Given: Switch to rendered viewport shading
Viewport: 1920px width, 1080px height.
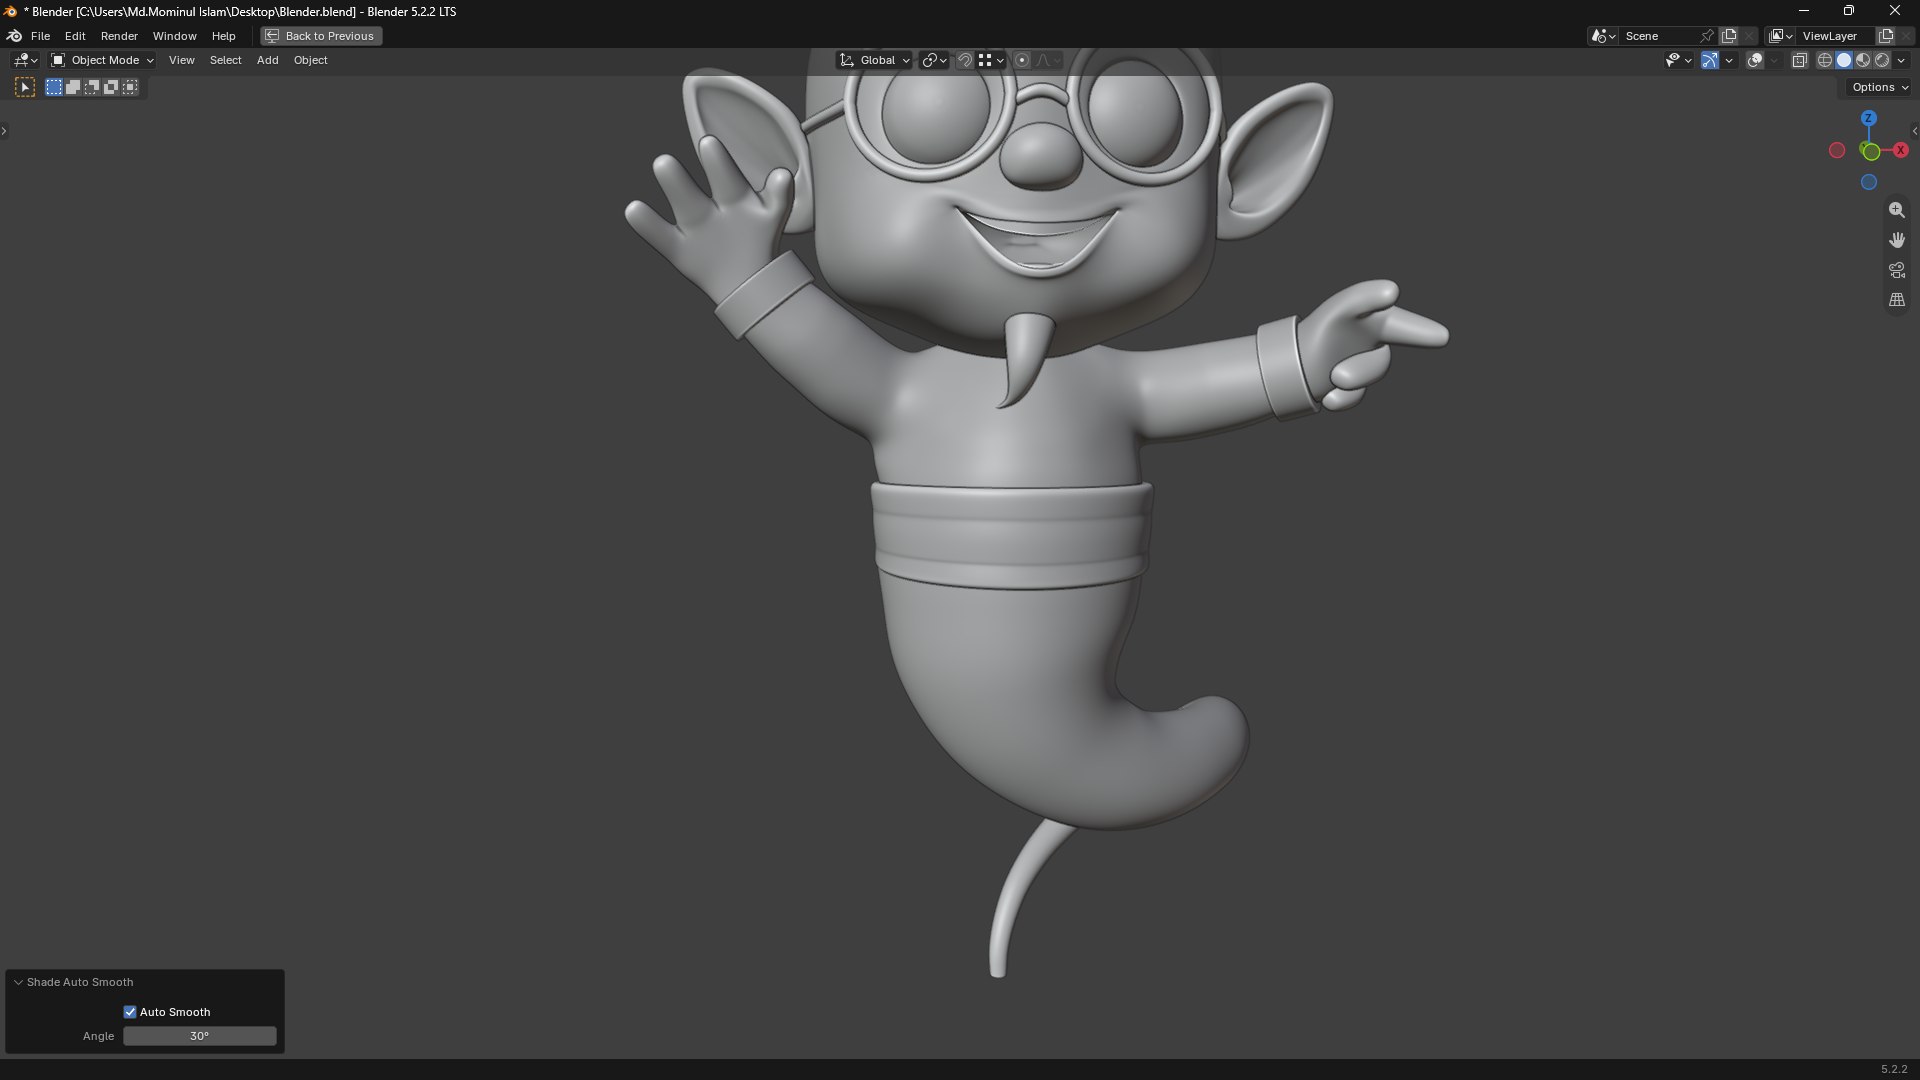Looking at the screenshot, I should coord(1882,60).
